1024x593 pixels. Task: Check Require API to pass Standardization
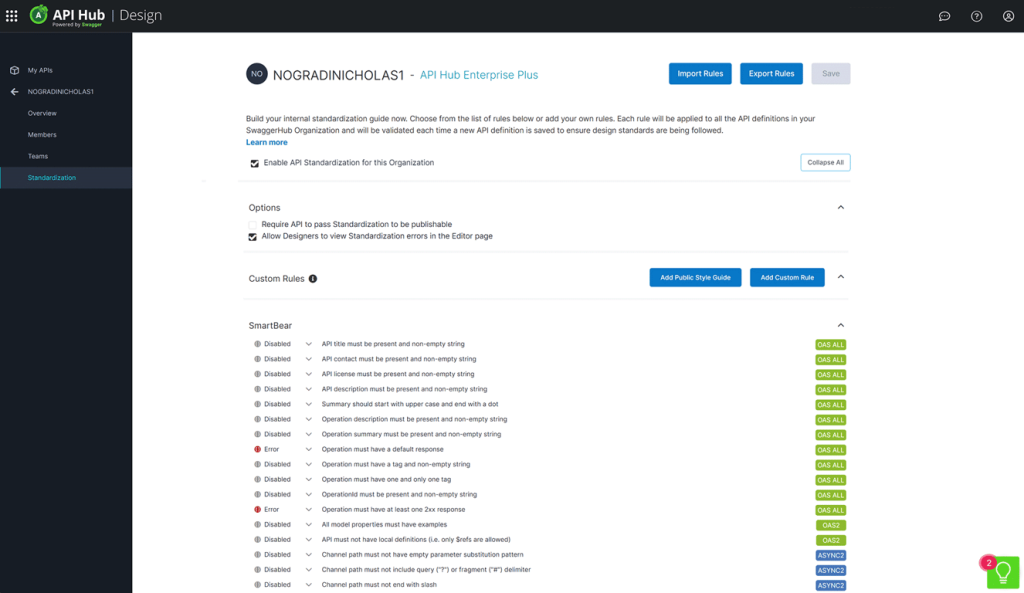pos(254,225)
